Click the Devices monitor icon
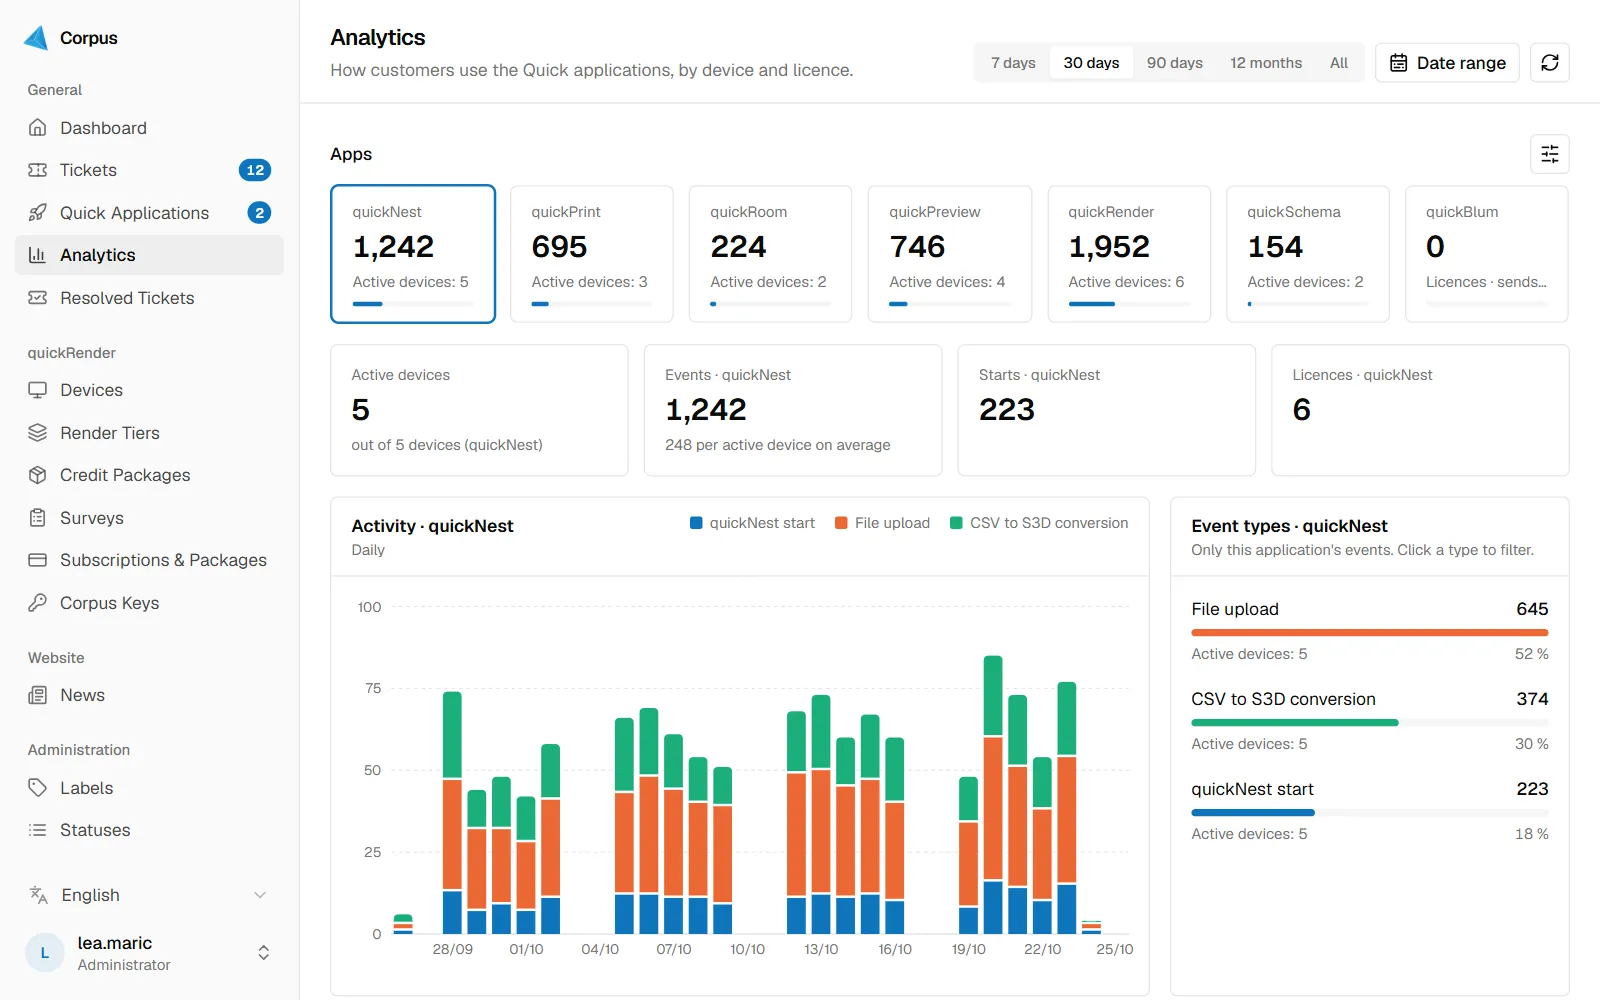Screen dimensions: 1600x1000 pyautogui.click(x=38, y=390)
